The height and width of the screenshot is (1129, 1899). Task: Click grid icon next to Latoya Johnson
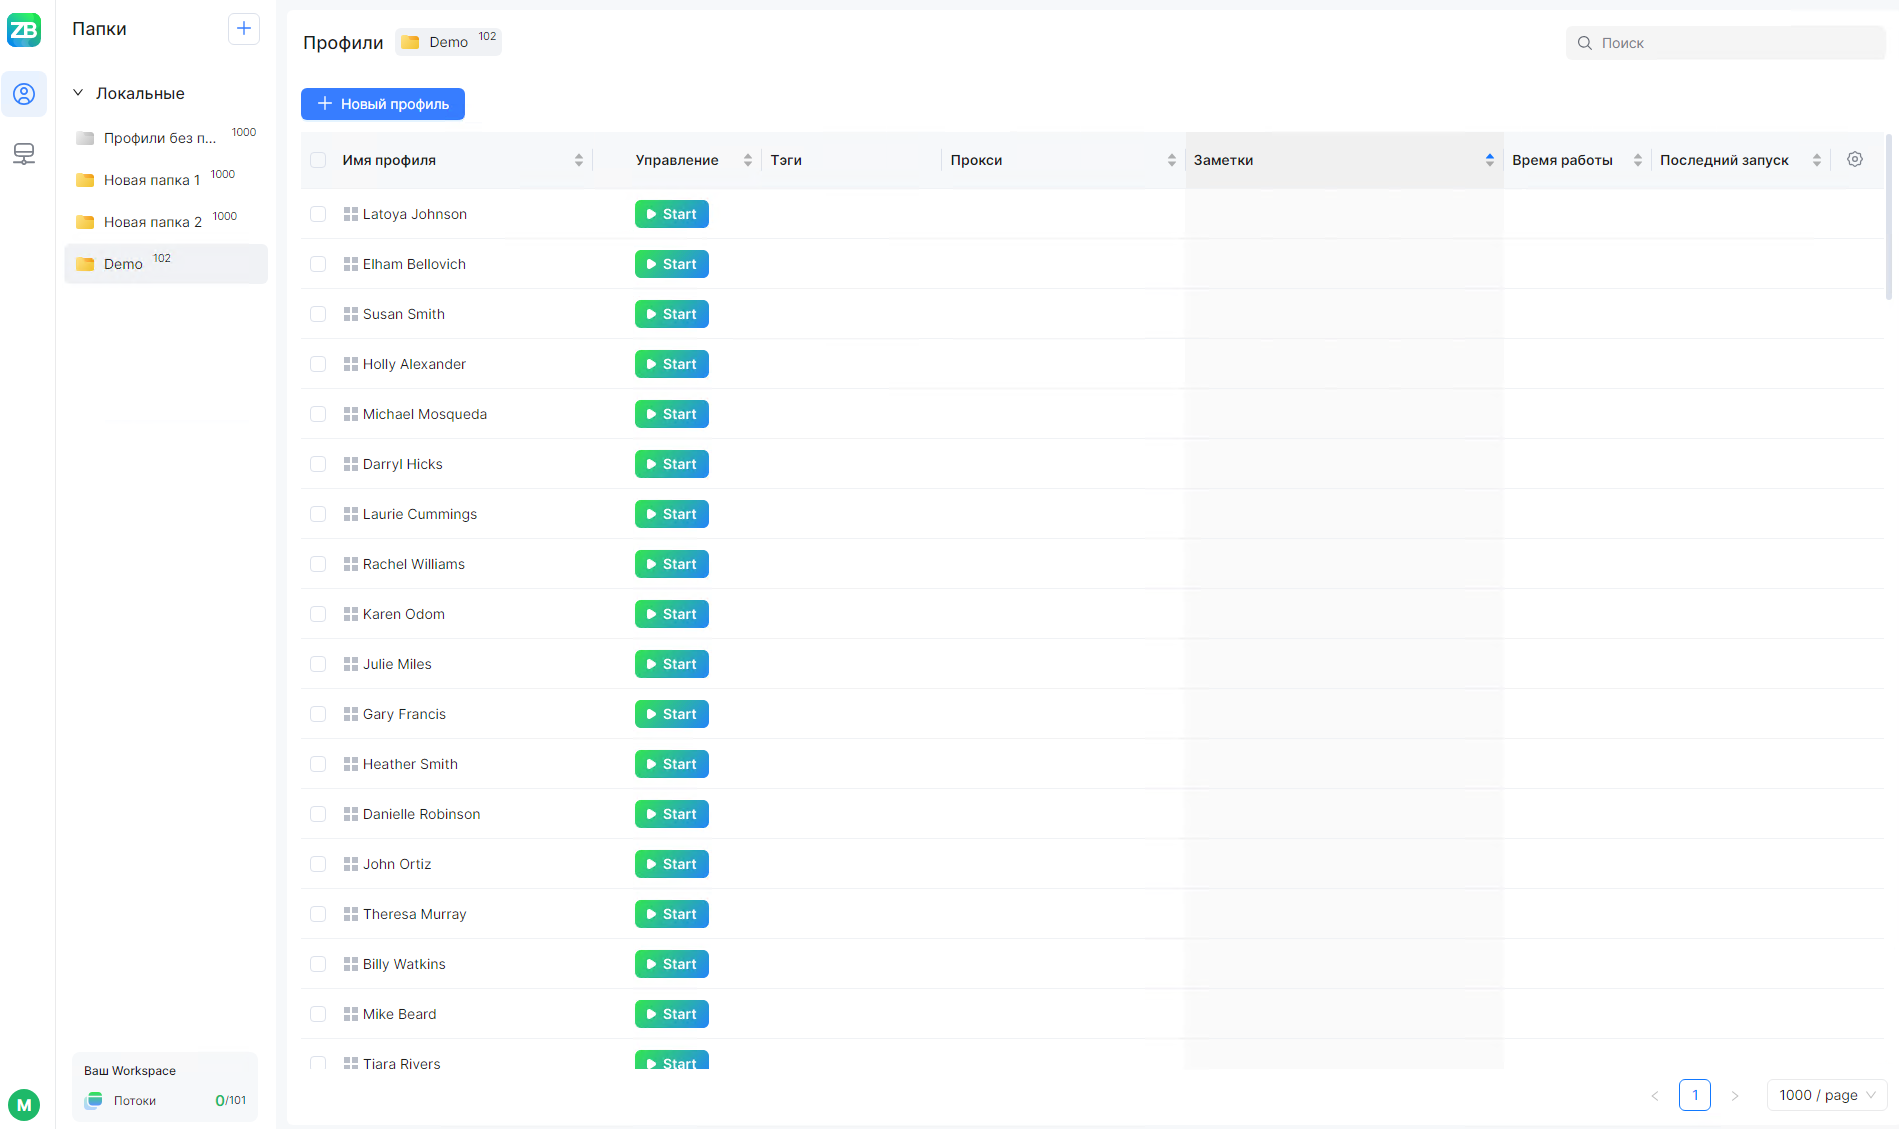(x=350, y=214)
